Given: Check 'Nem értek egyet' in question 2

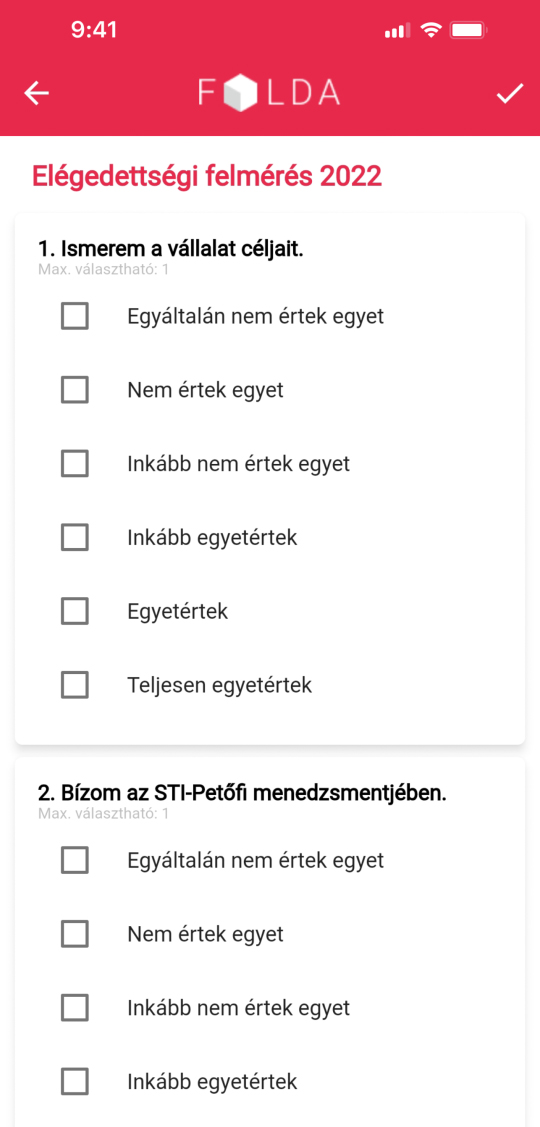Looking at the screenshot, I should pos(75,934).
